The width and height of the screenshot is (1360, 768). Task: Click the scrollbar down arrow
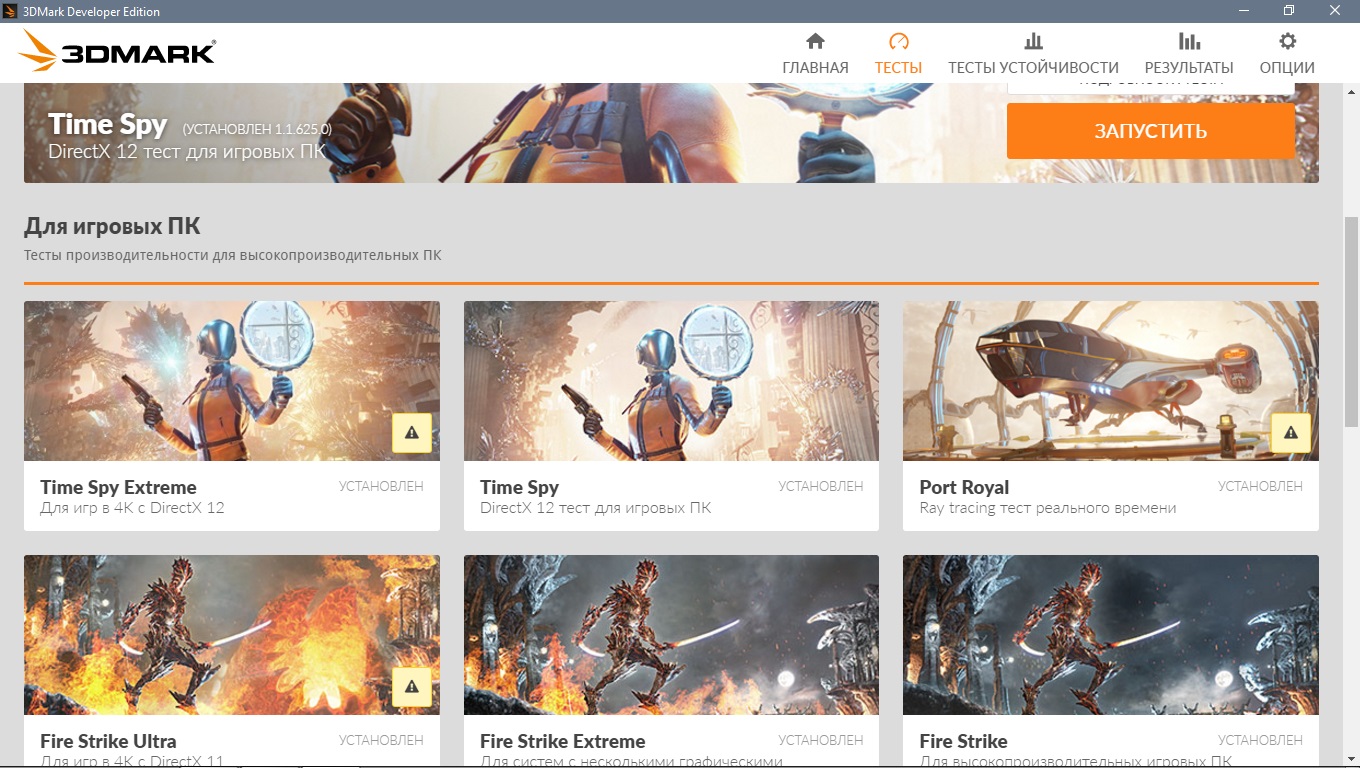(x=1351, y=757)
